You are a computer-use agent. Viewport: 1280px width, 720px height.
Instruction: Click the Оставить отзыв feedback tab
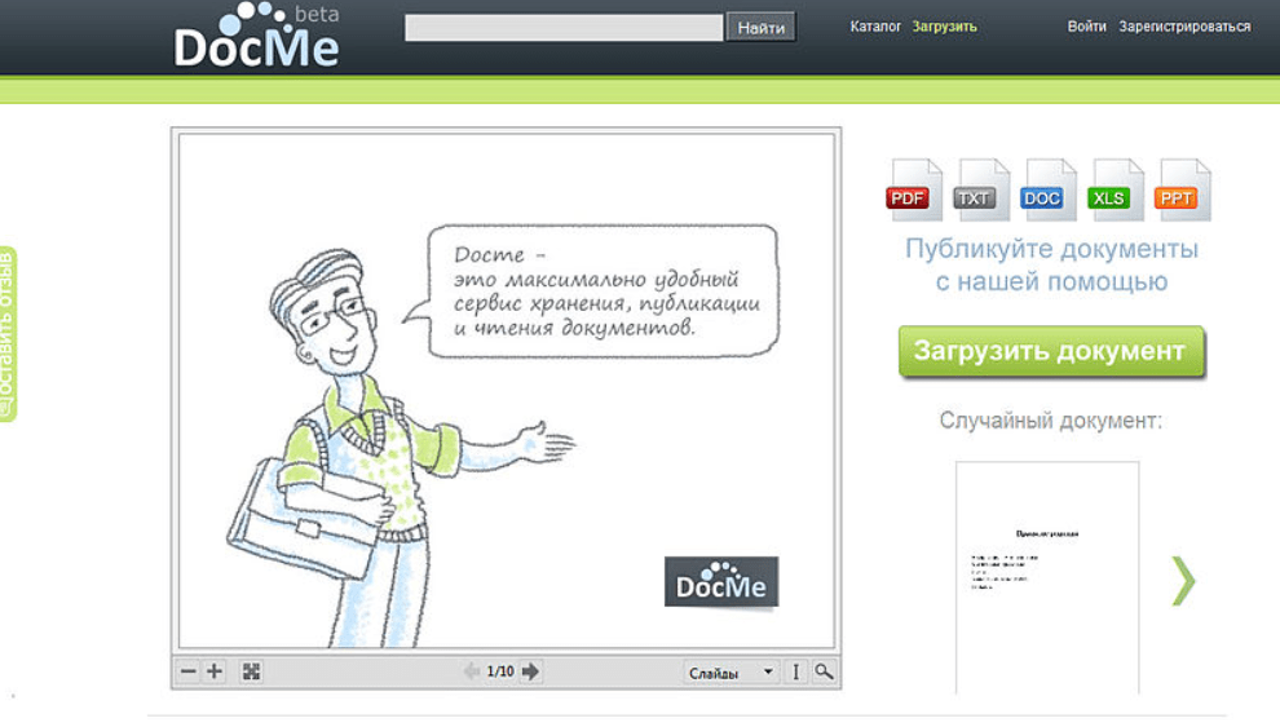click(x=8, y=334)
